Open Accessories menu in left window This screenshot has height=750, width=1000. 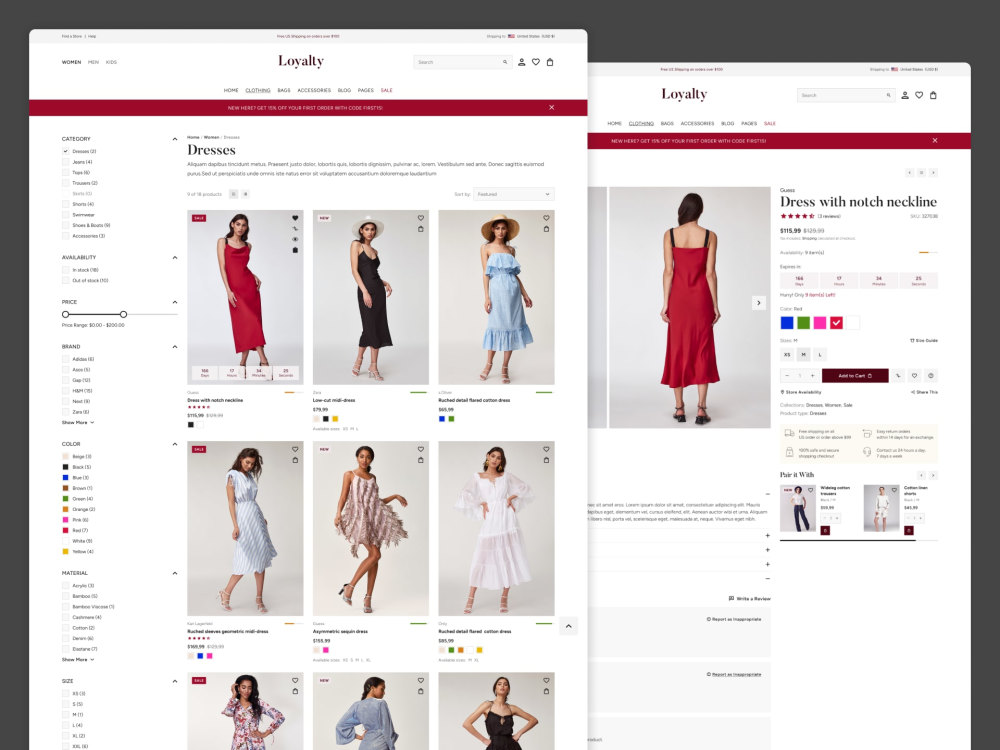[x=314, y=91]
